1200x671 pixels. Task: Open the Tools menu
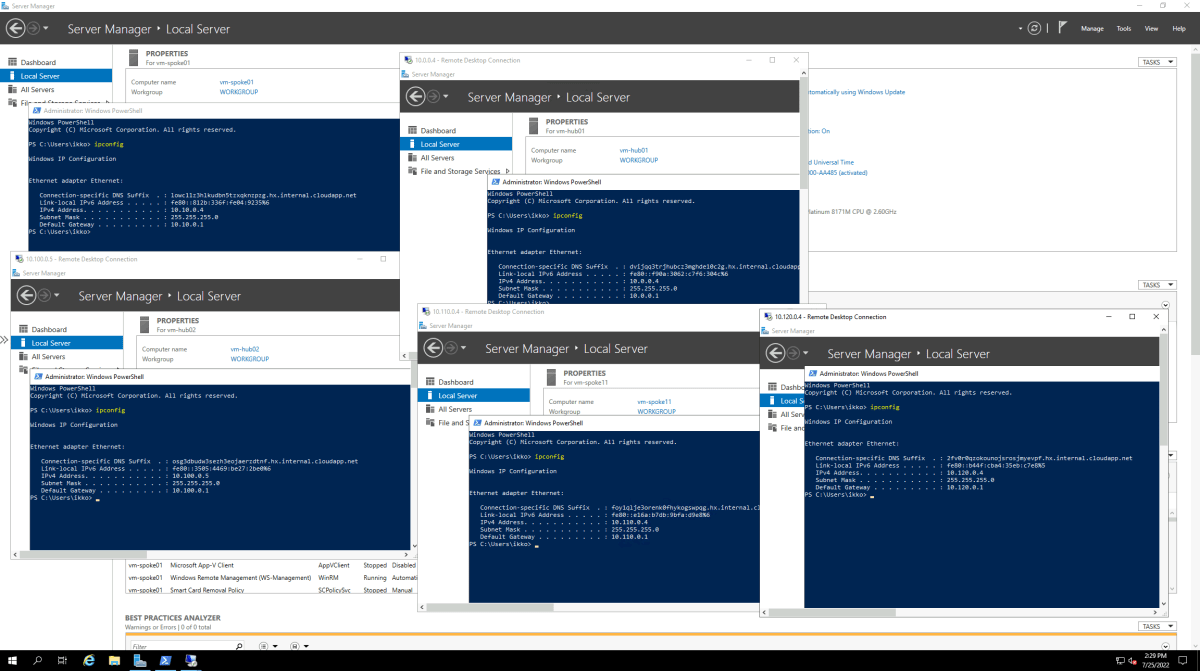[1123, 28]
